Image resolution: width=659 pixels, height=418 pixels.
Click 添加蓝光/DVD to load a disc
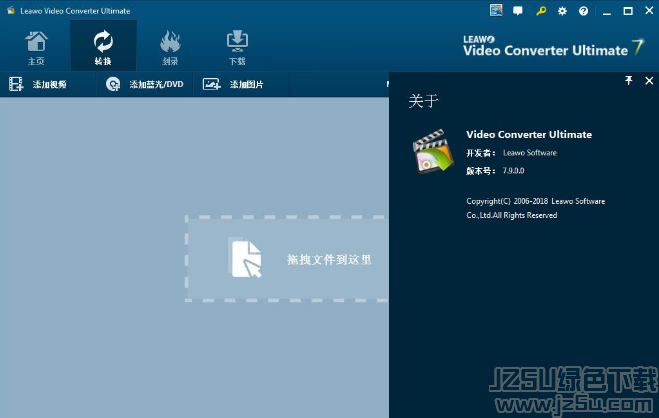[145, 84]
